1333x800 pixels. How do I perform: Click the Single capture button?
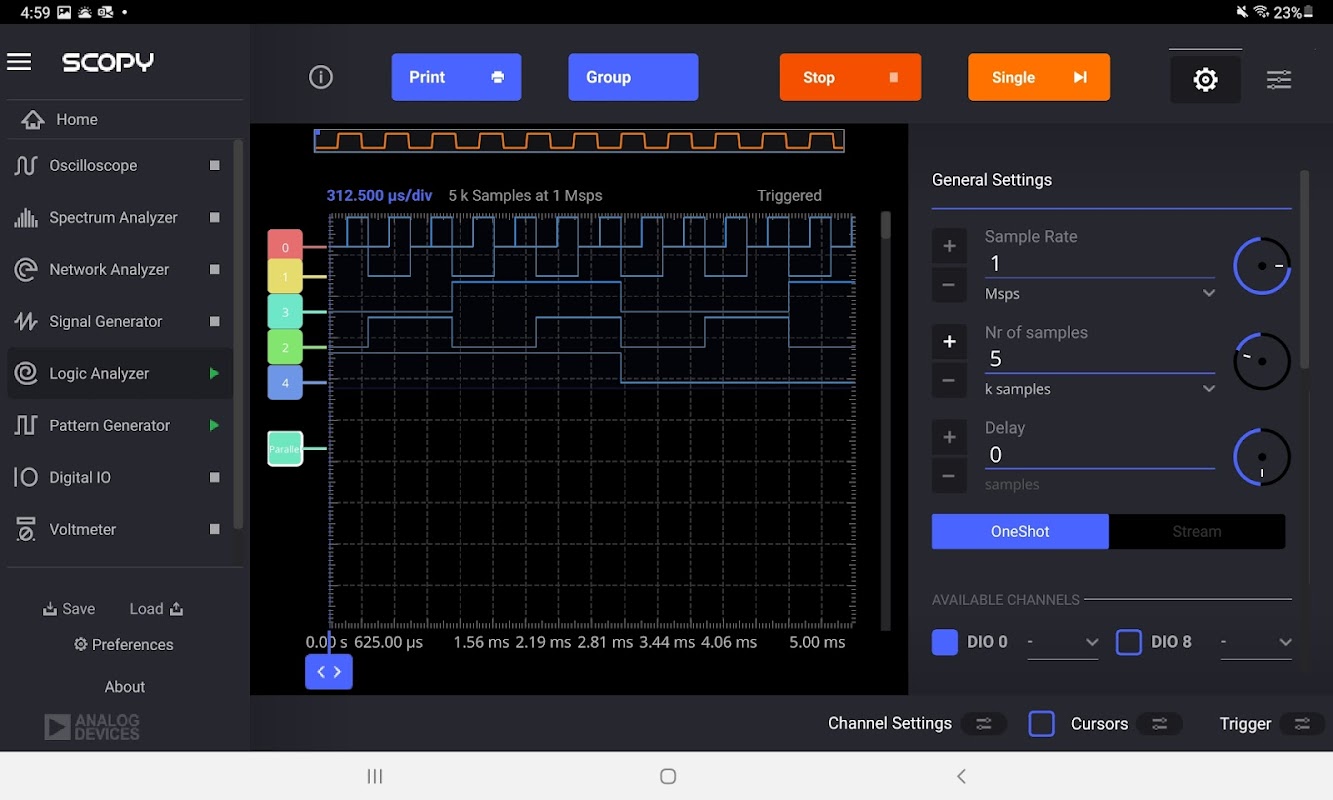pyautogui.click(x=1039, y=77)
